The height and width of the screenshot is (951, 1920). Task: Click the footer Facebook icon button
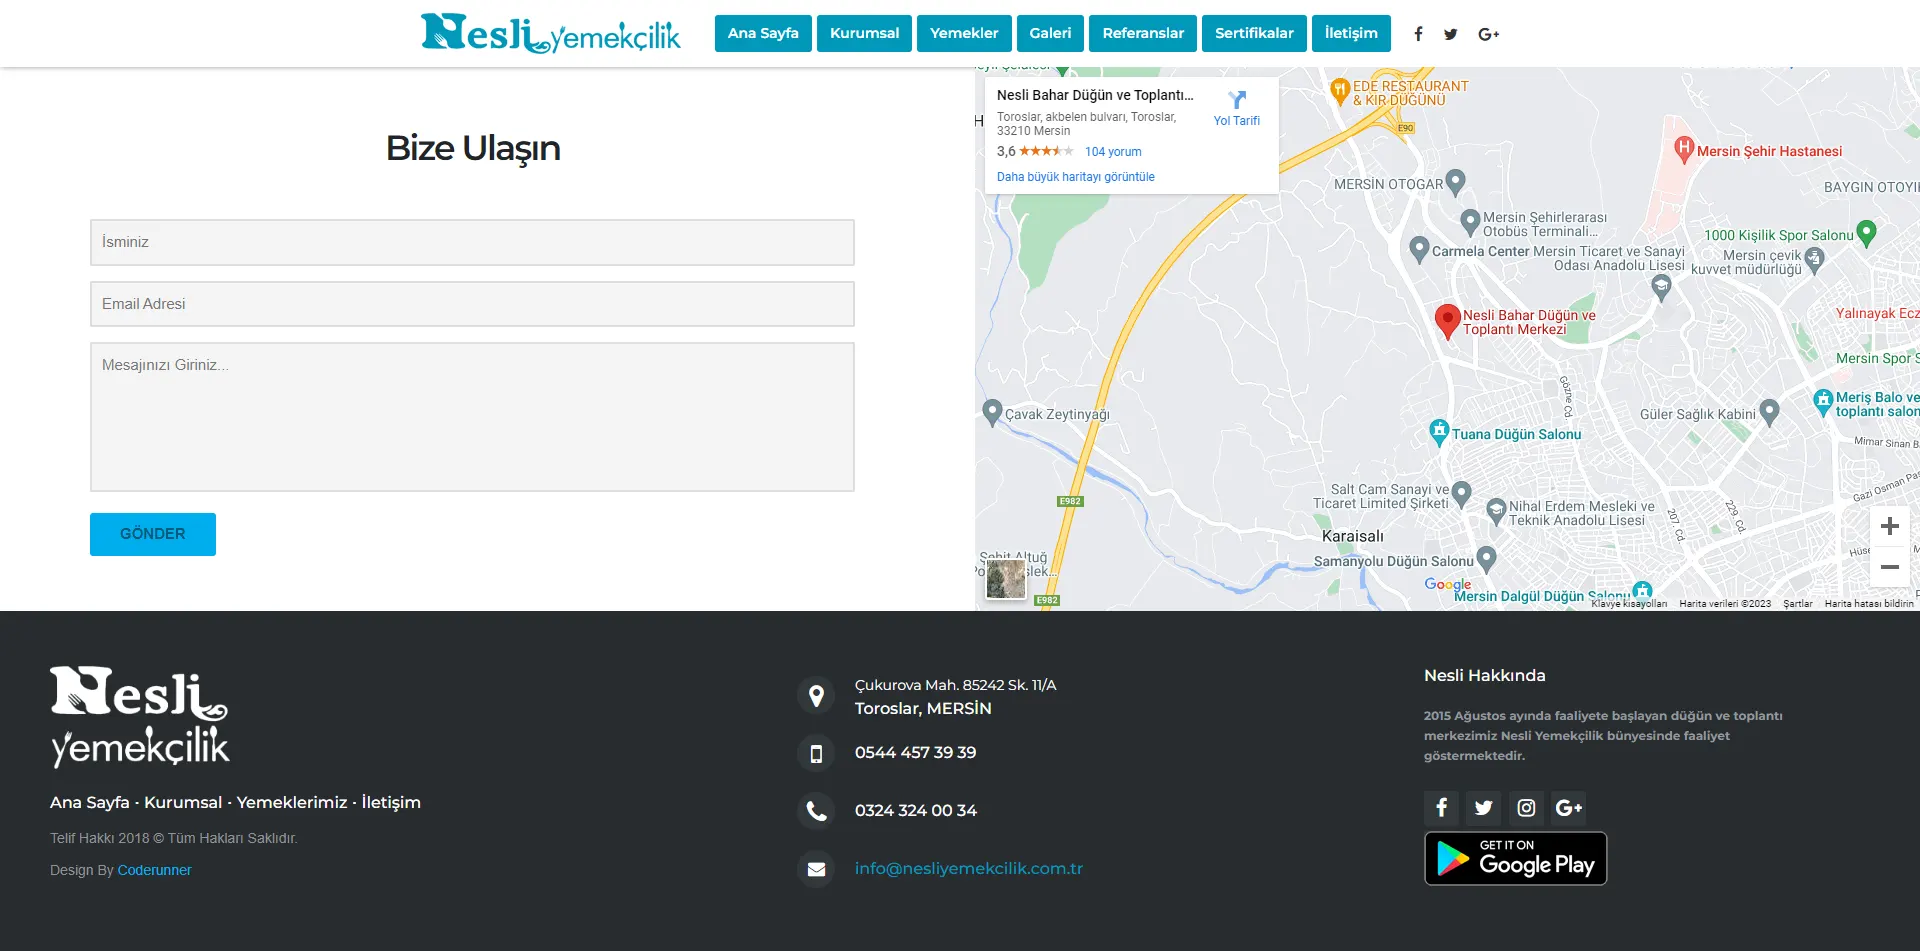1441,808
